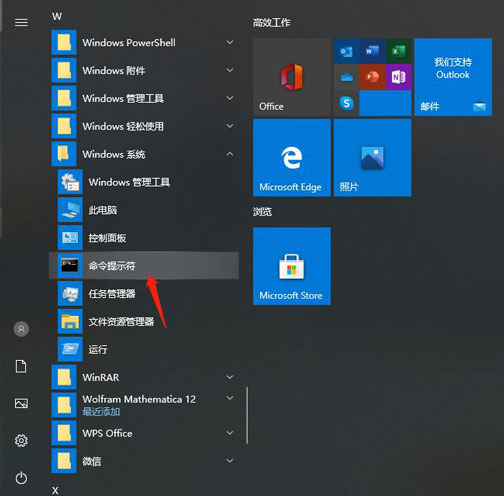
Task: Click the Power icon in sidebar
Action: click(21, 478)
